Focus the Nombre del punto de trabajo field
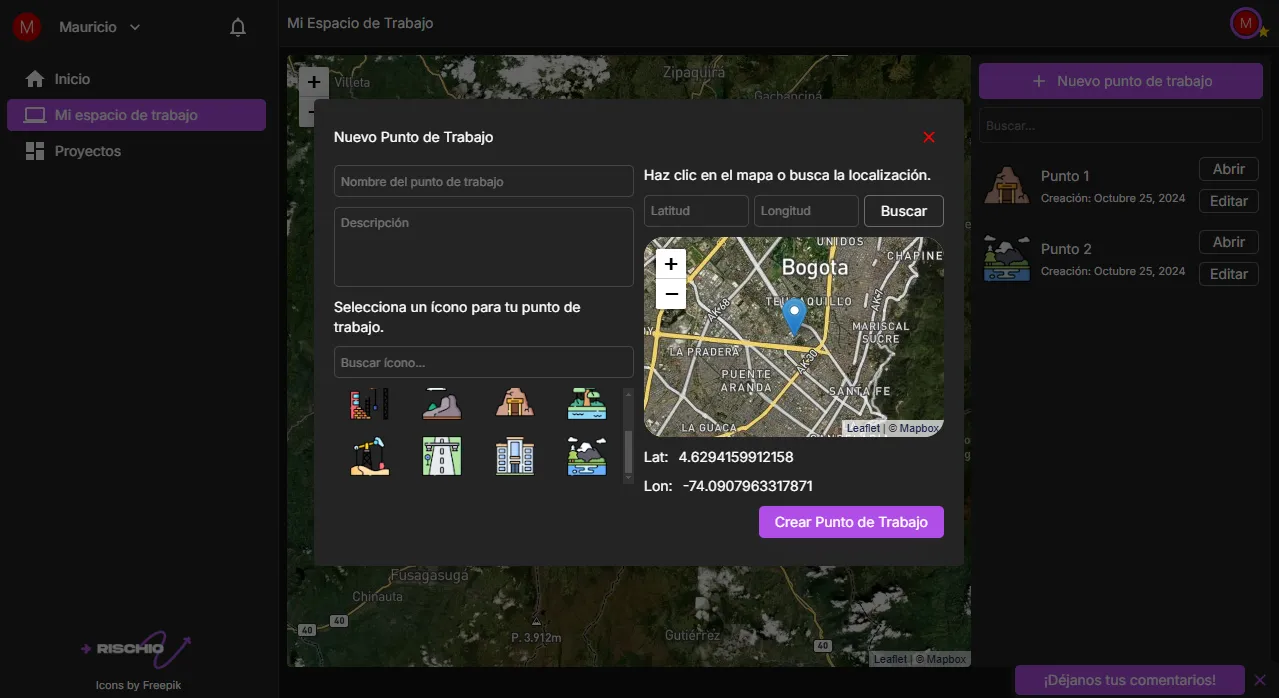Screen dimensions: 1279x698 tap(483, 182)
